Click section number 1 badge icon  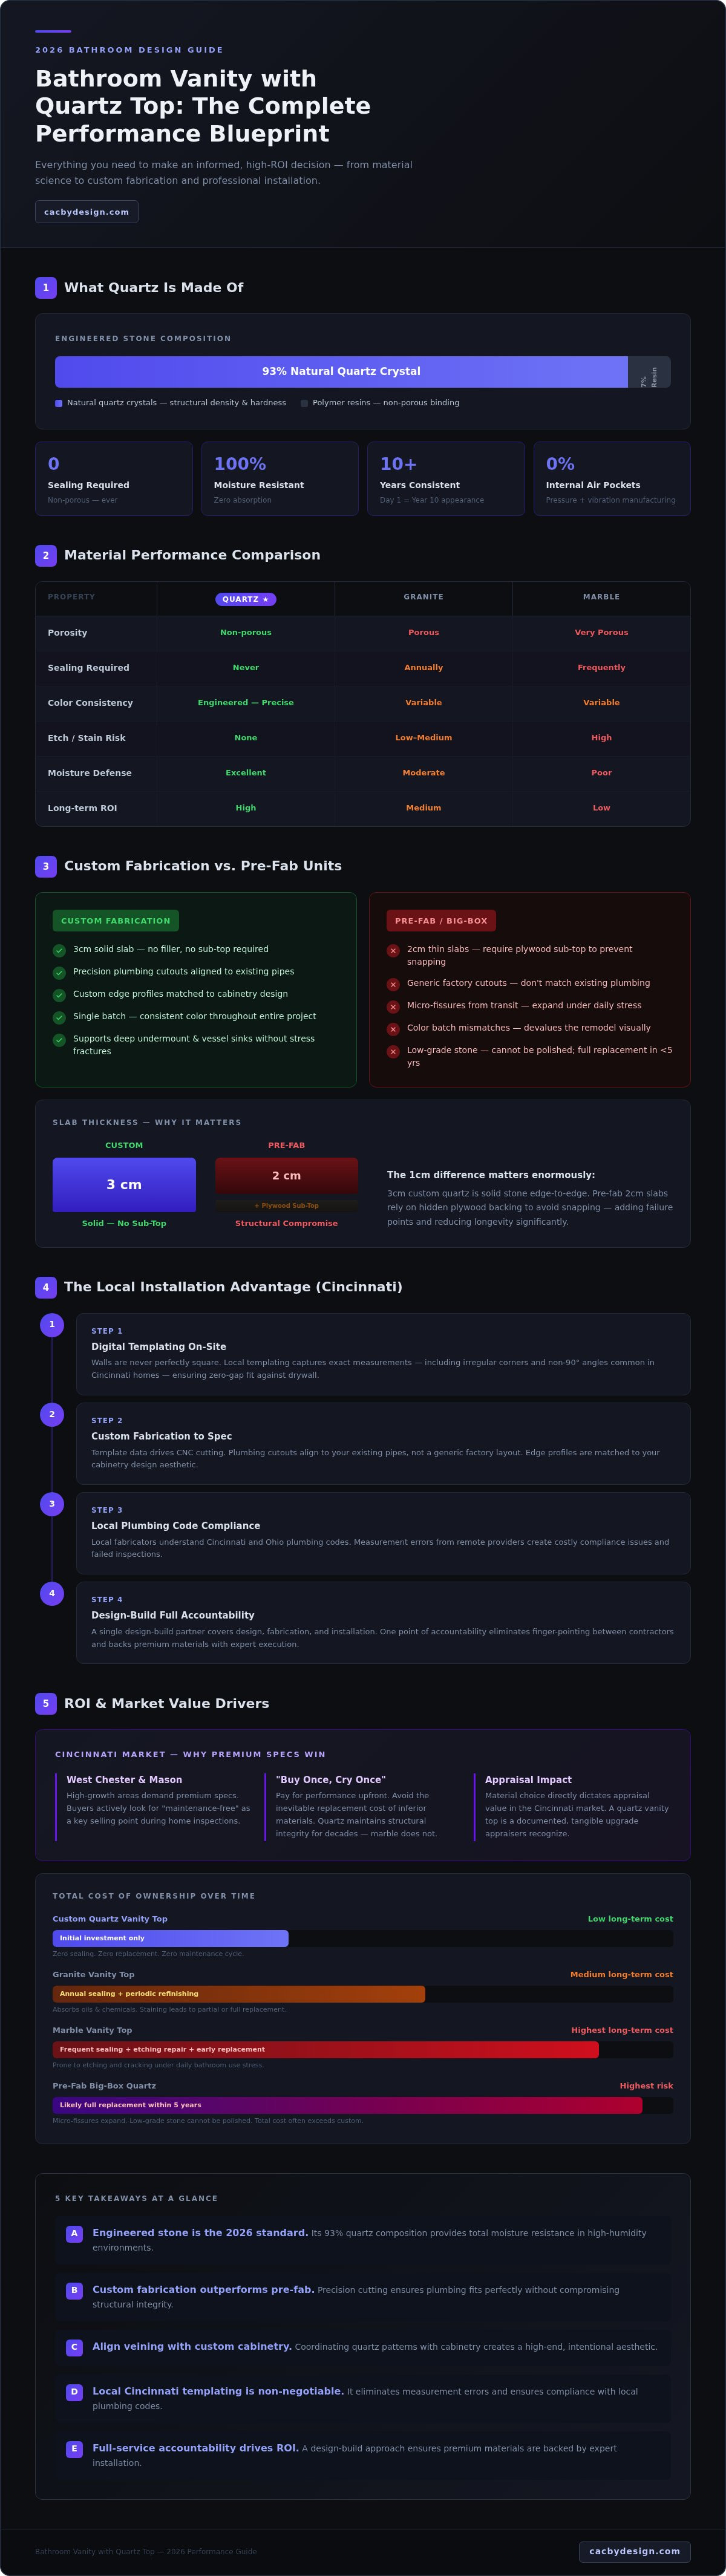46,288
